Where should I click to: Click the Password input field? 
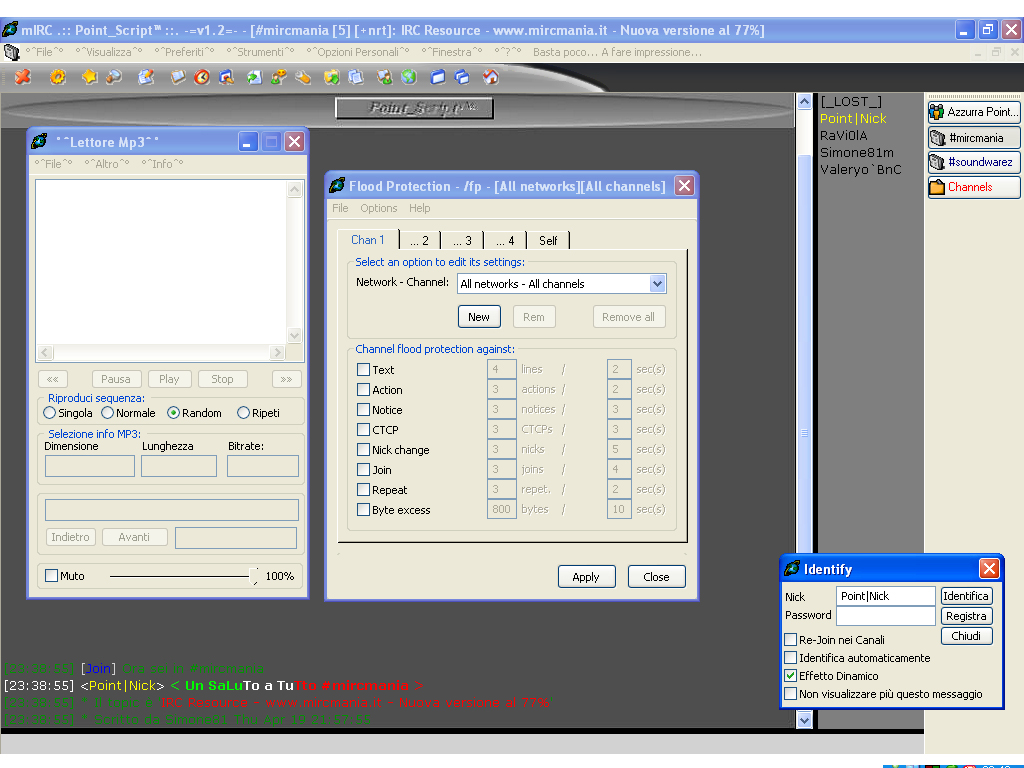click(x=885, y=616)
